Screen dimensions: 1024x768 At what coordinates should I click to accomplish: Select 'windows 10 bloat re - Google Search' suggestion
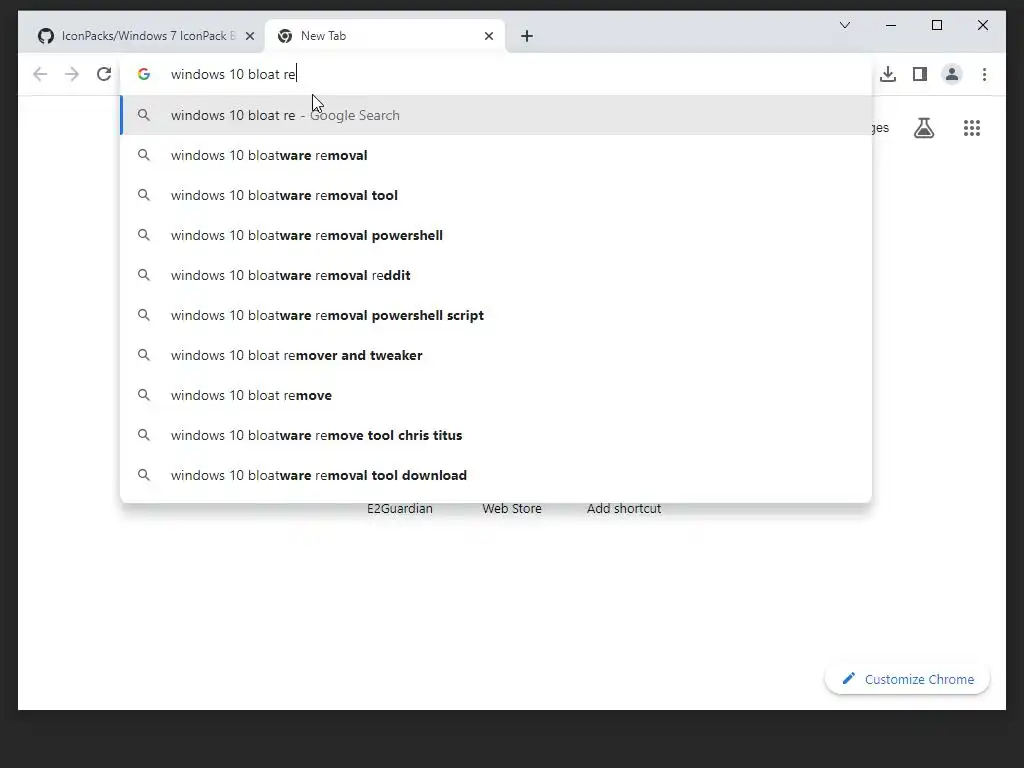click(496, 116)
